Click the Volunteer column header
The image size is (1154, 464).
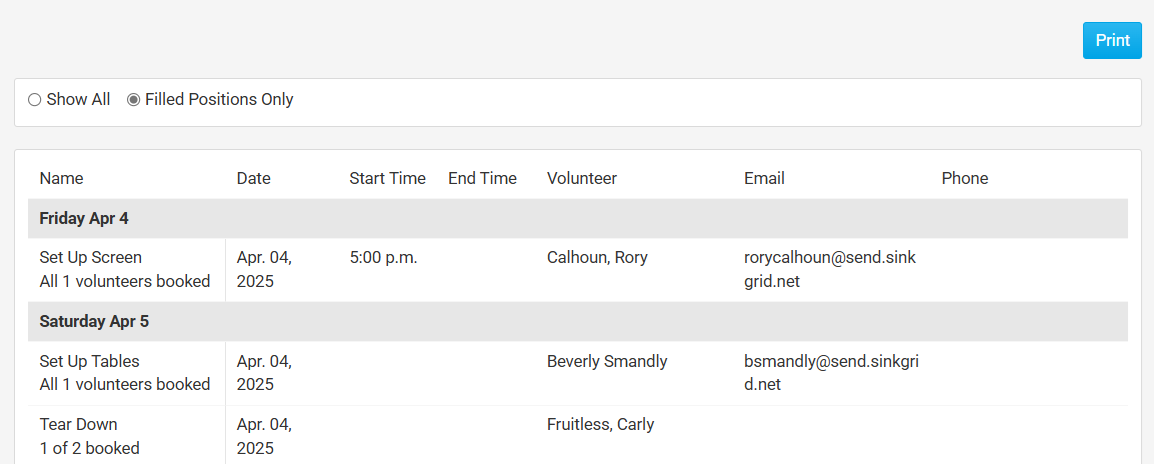click(x=582, y=179)
